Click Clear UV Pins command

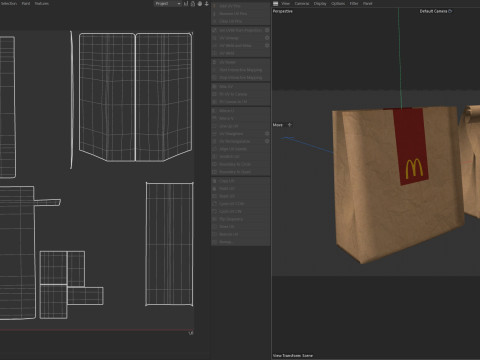[241, 21]
